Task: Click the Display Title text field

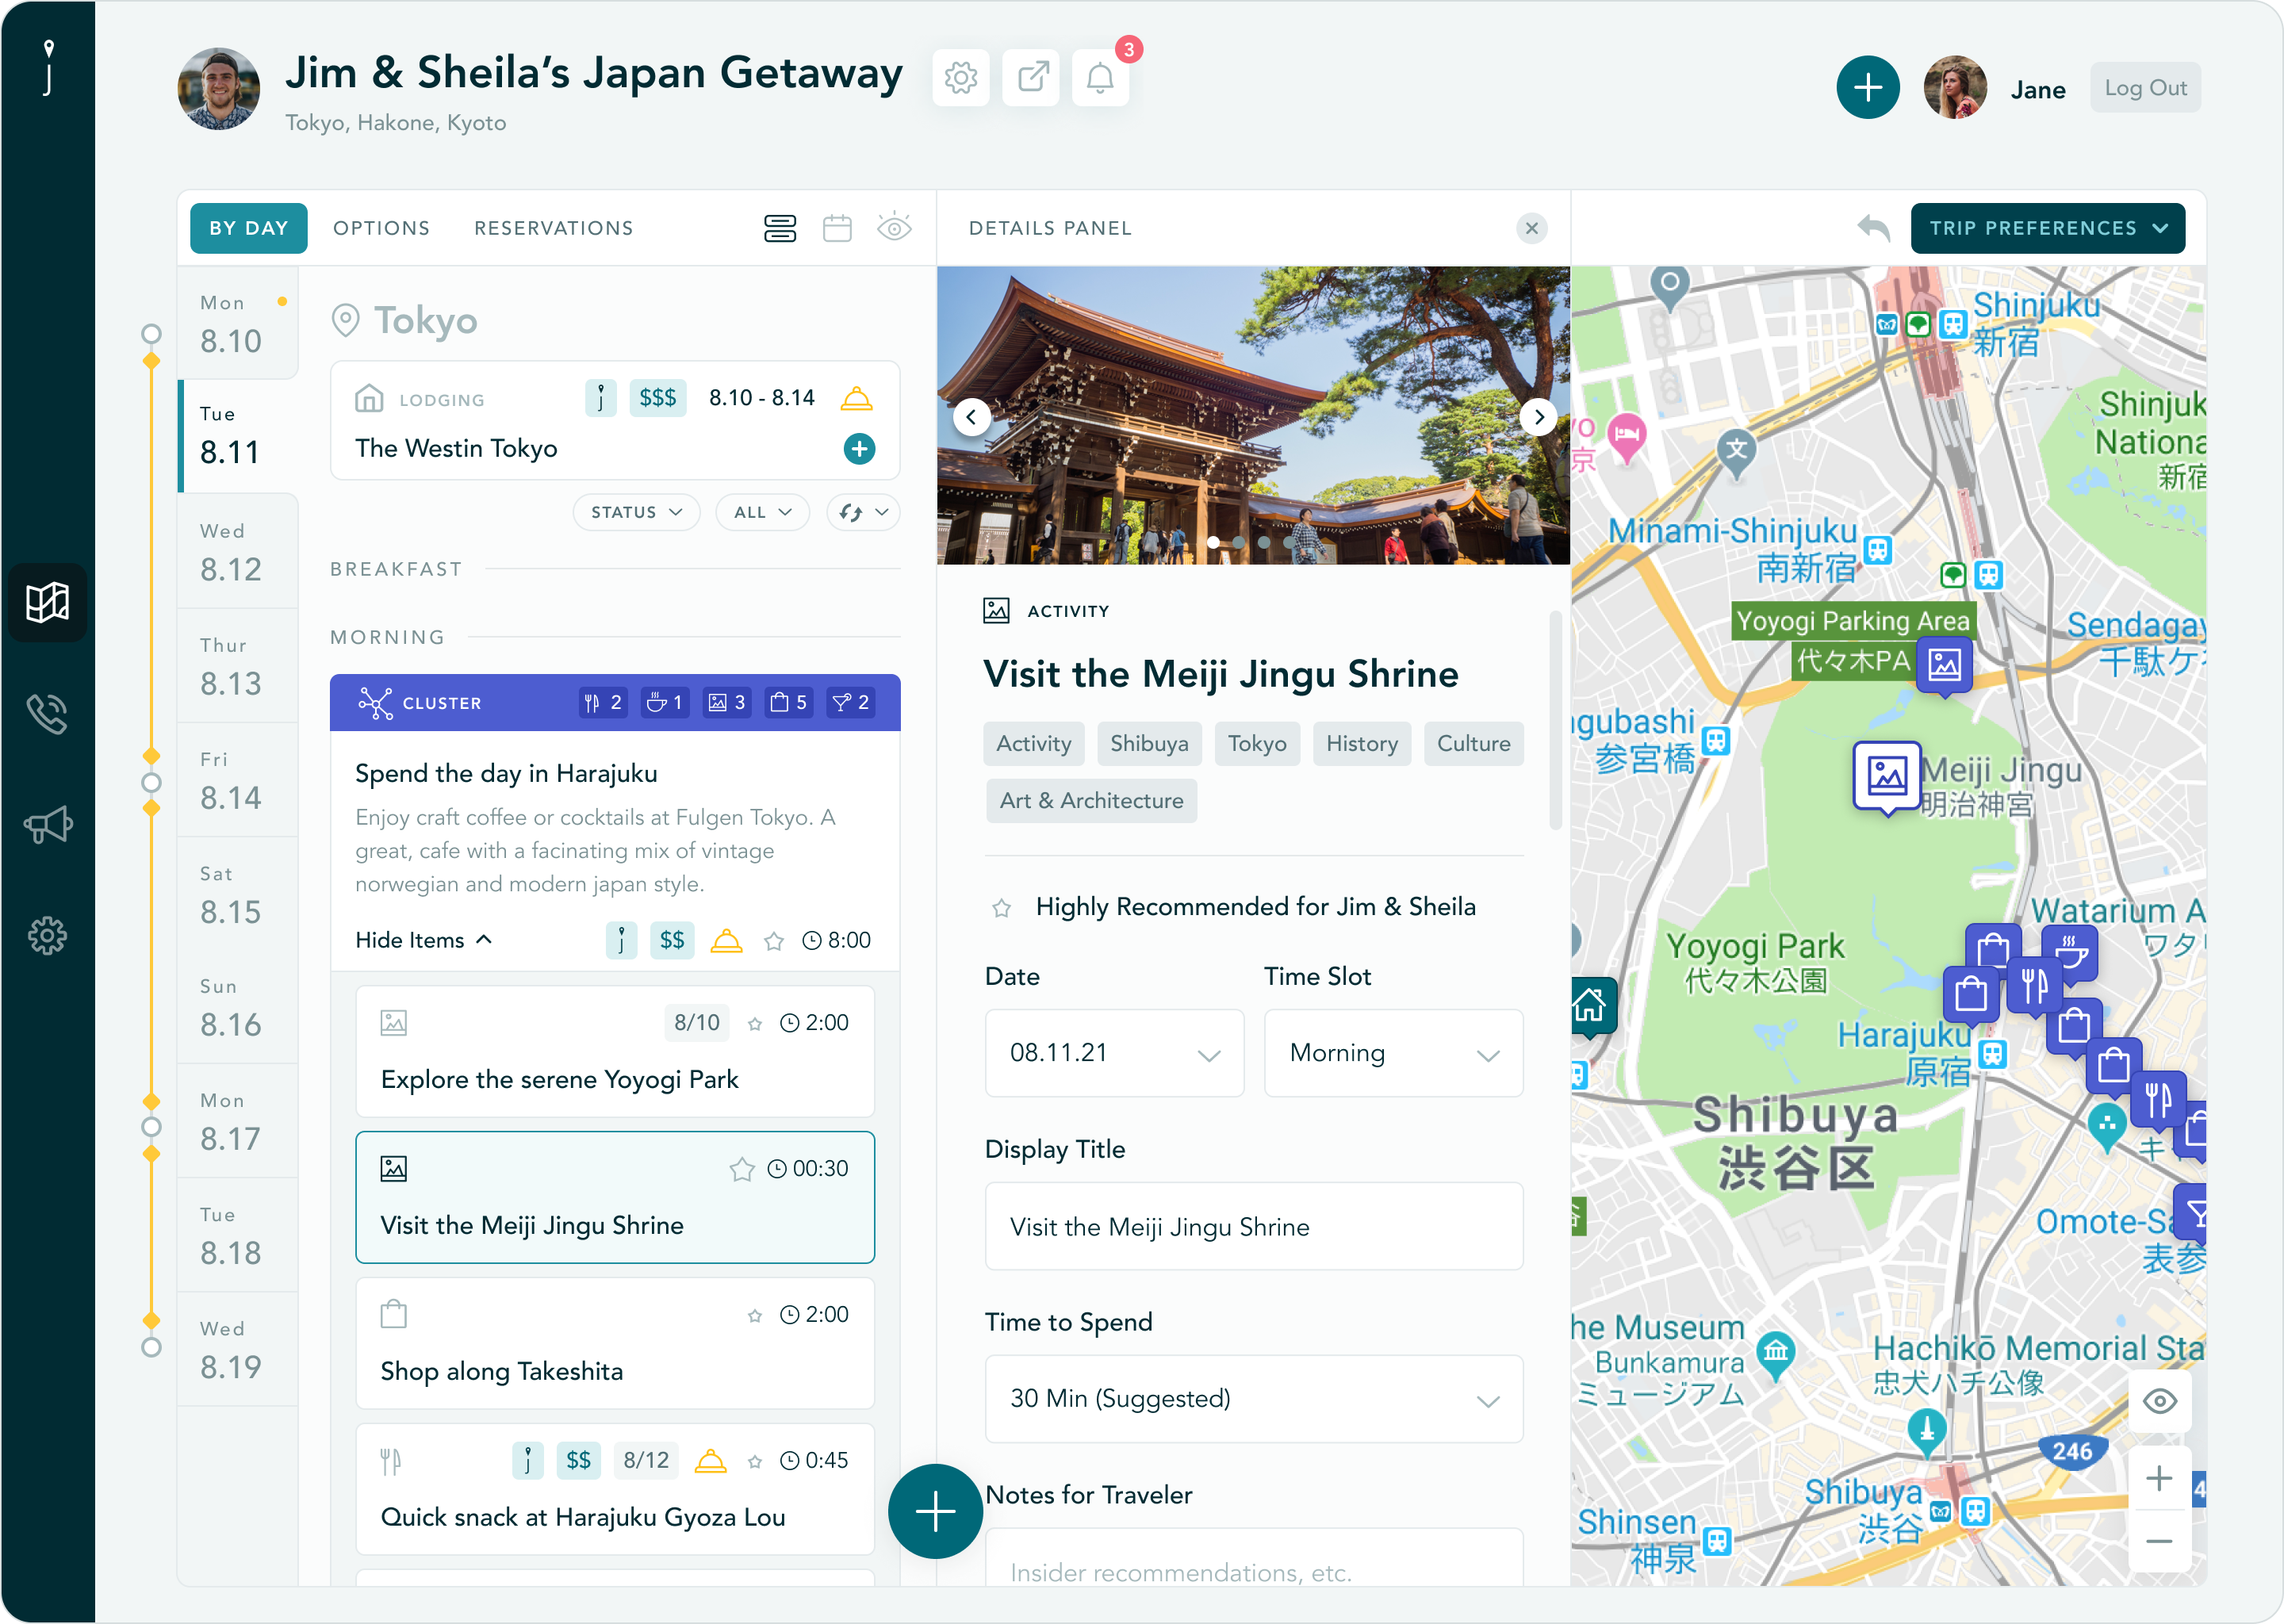Action: (x=1253, y=1227)
